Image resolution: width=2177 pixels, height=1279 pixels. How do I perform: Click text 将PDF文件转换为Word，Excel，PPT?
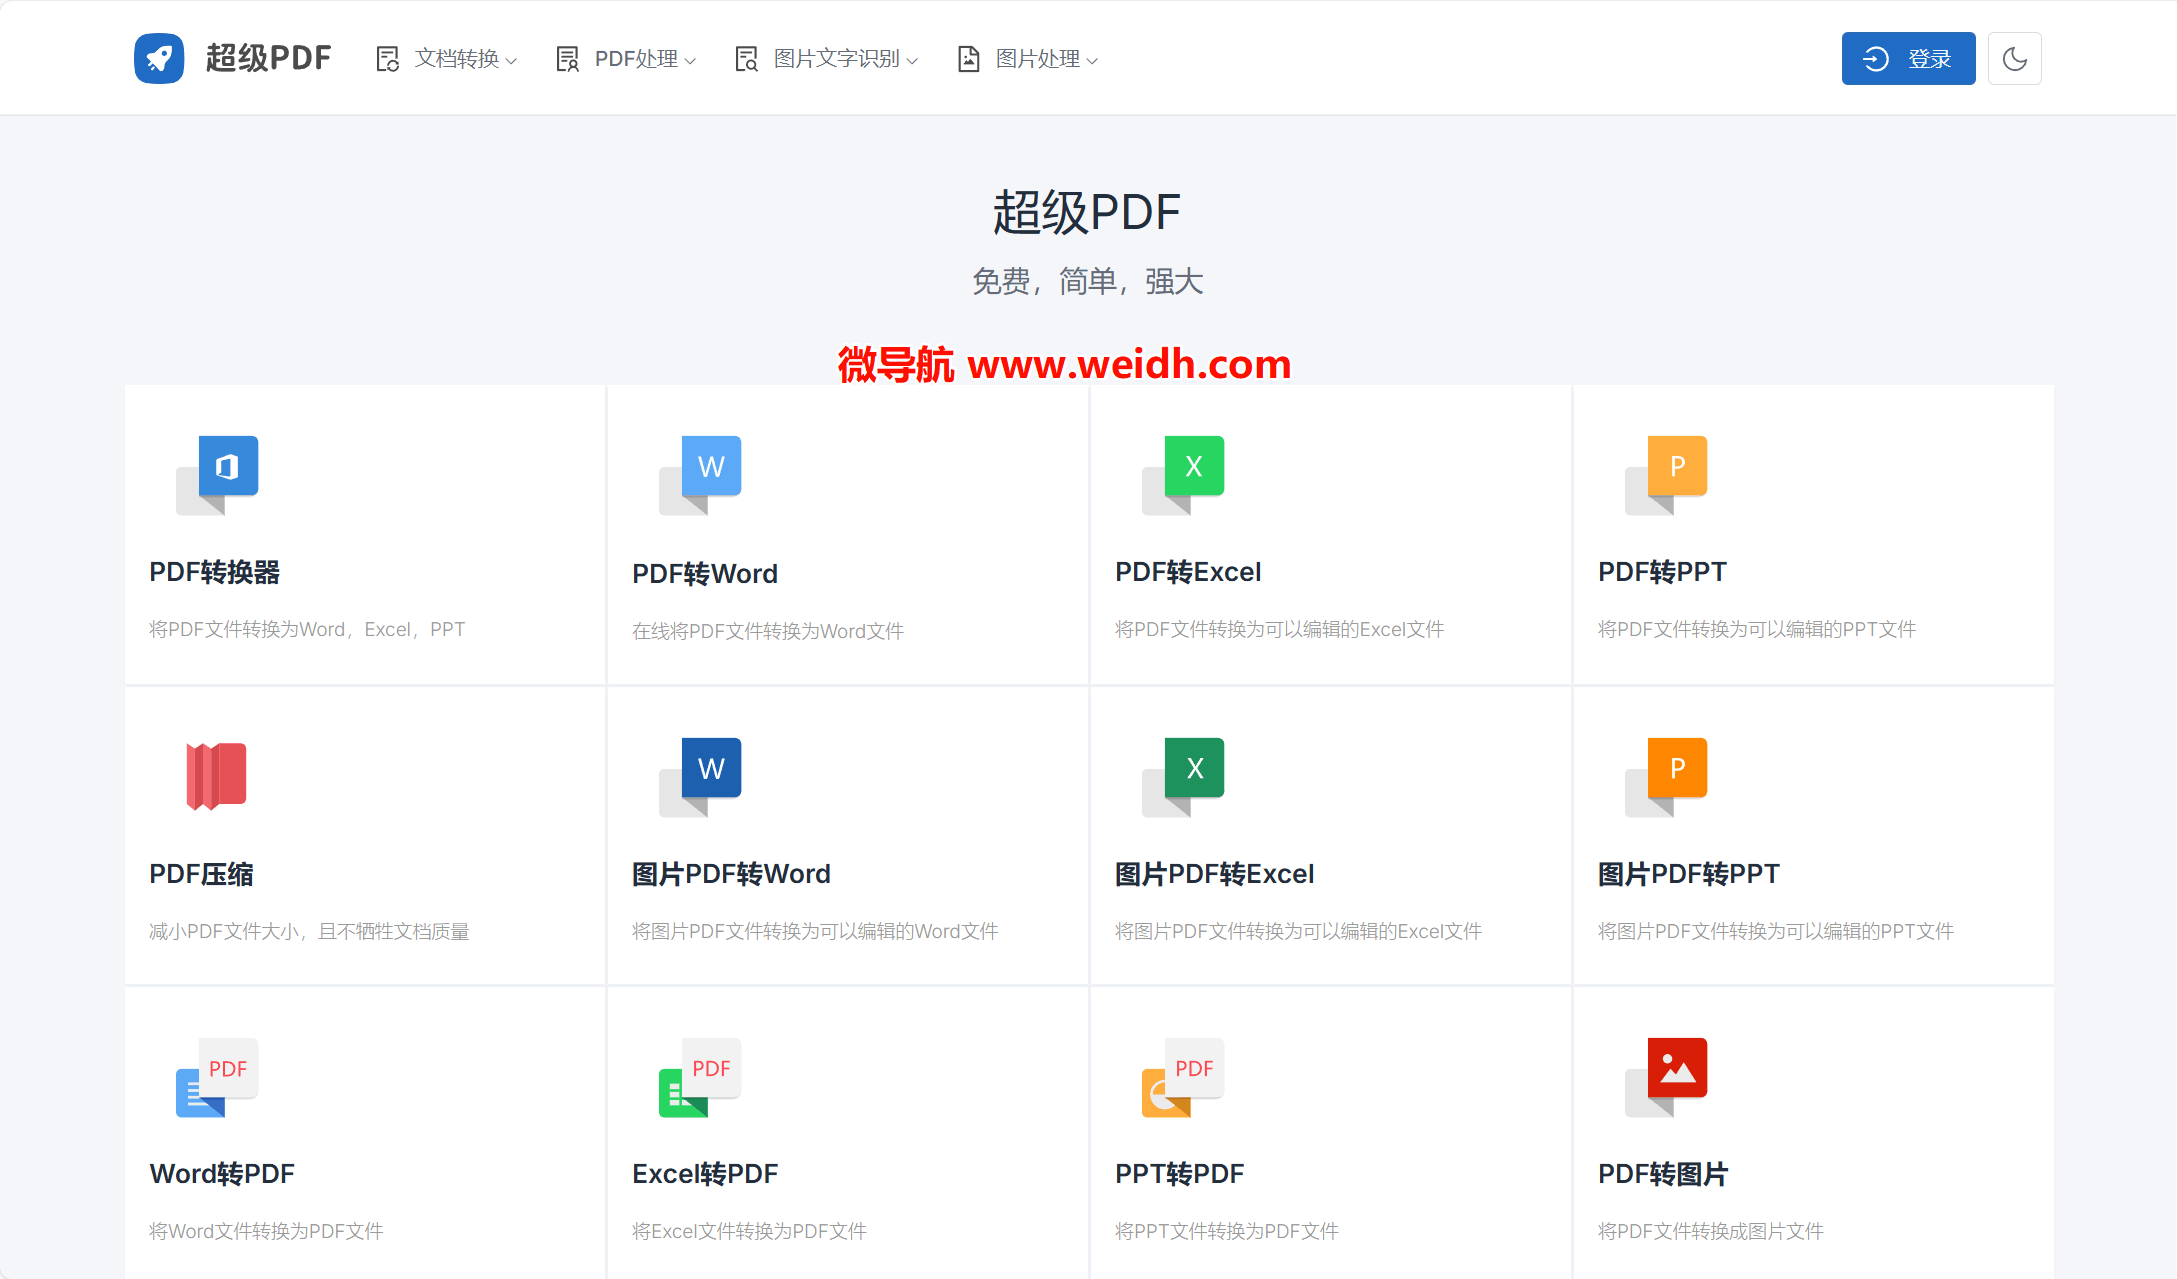click(307, 629)
